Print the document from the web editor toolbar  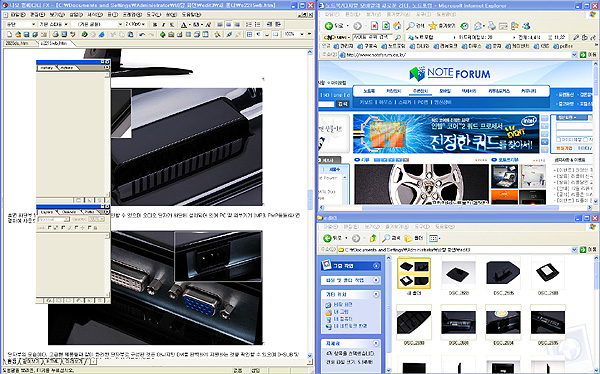click(x=55, y=34)
